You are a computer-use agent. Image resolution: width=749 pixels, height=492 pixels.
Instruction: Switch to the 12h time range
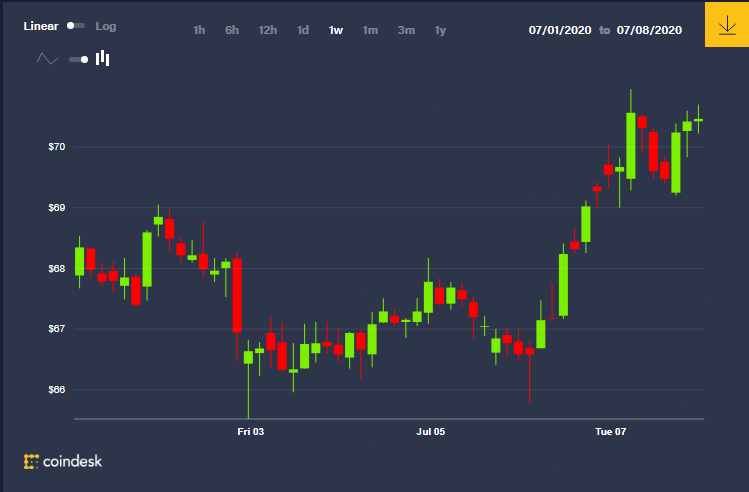(x=268, y=30)
